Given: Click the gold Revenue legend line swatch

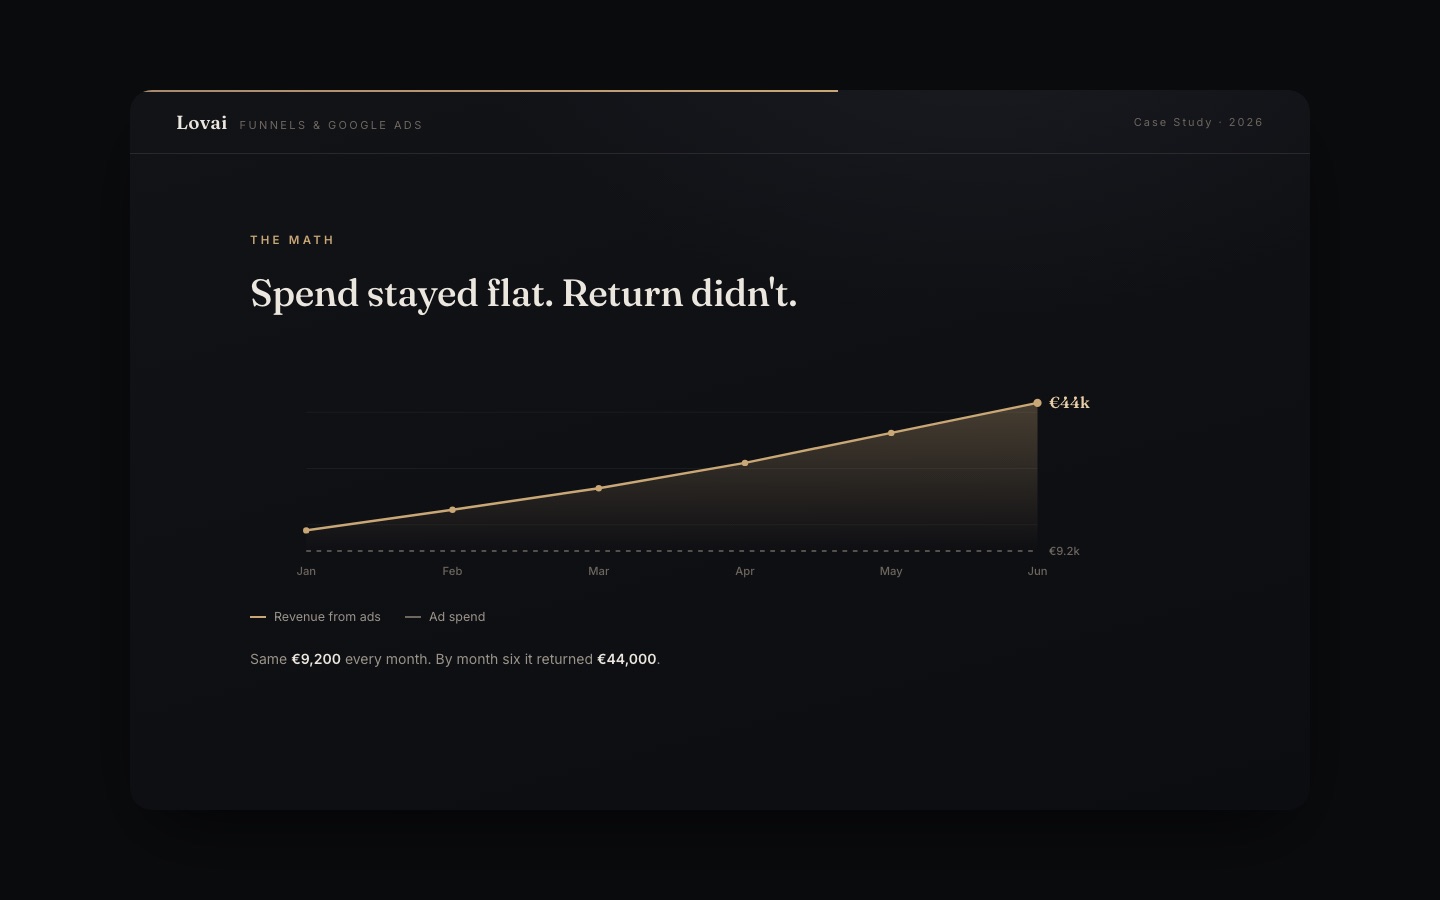Looking at the screenshot, I should [258, 617].
